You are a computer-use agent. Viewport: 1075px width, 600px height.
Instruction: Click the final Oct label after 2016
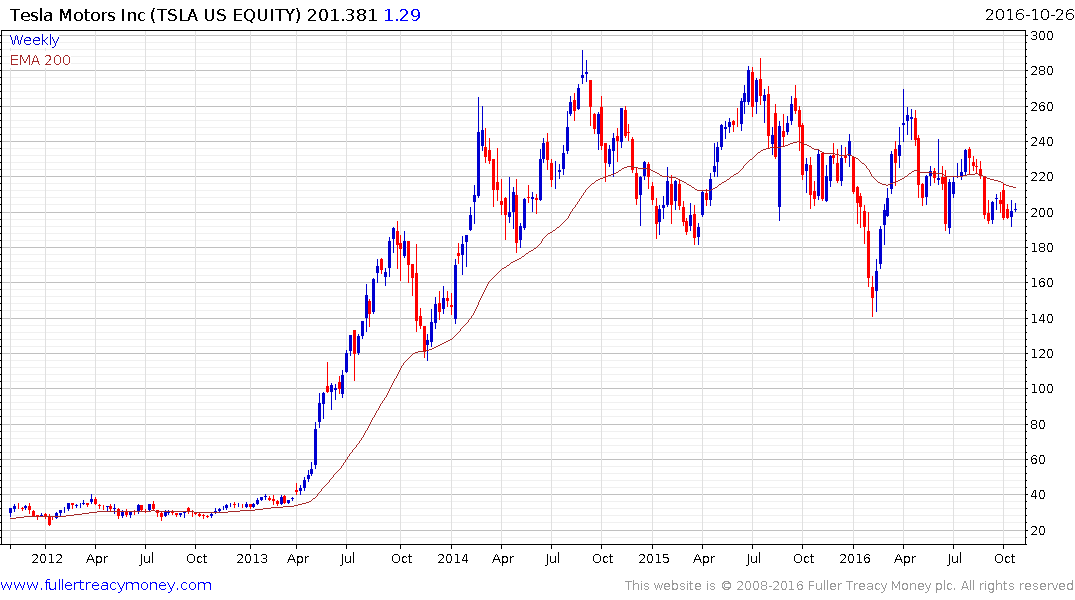1004,558
